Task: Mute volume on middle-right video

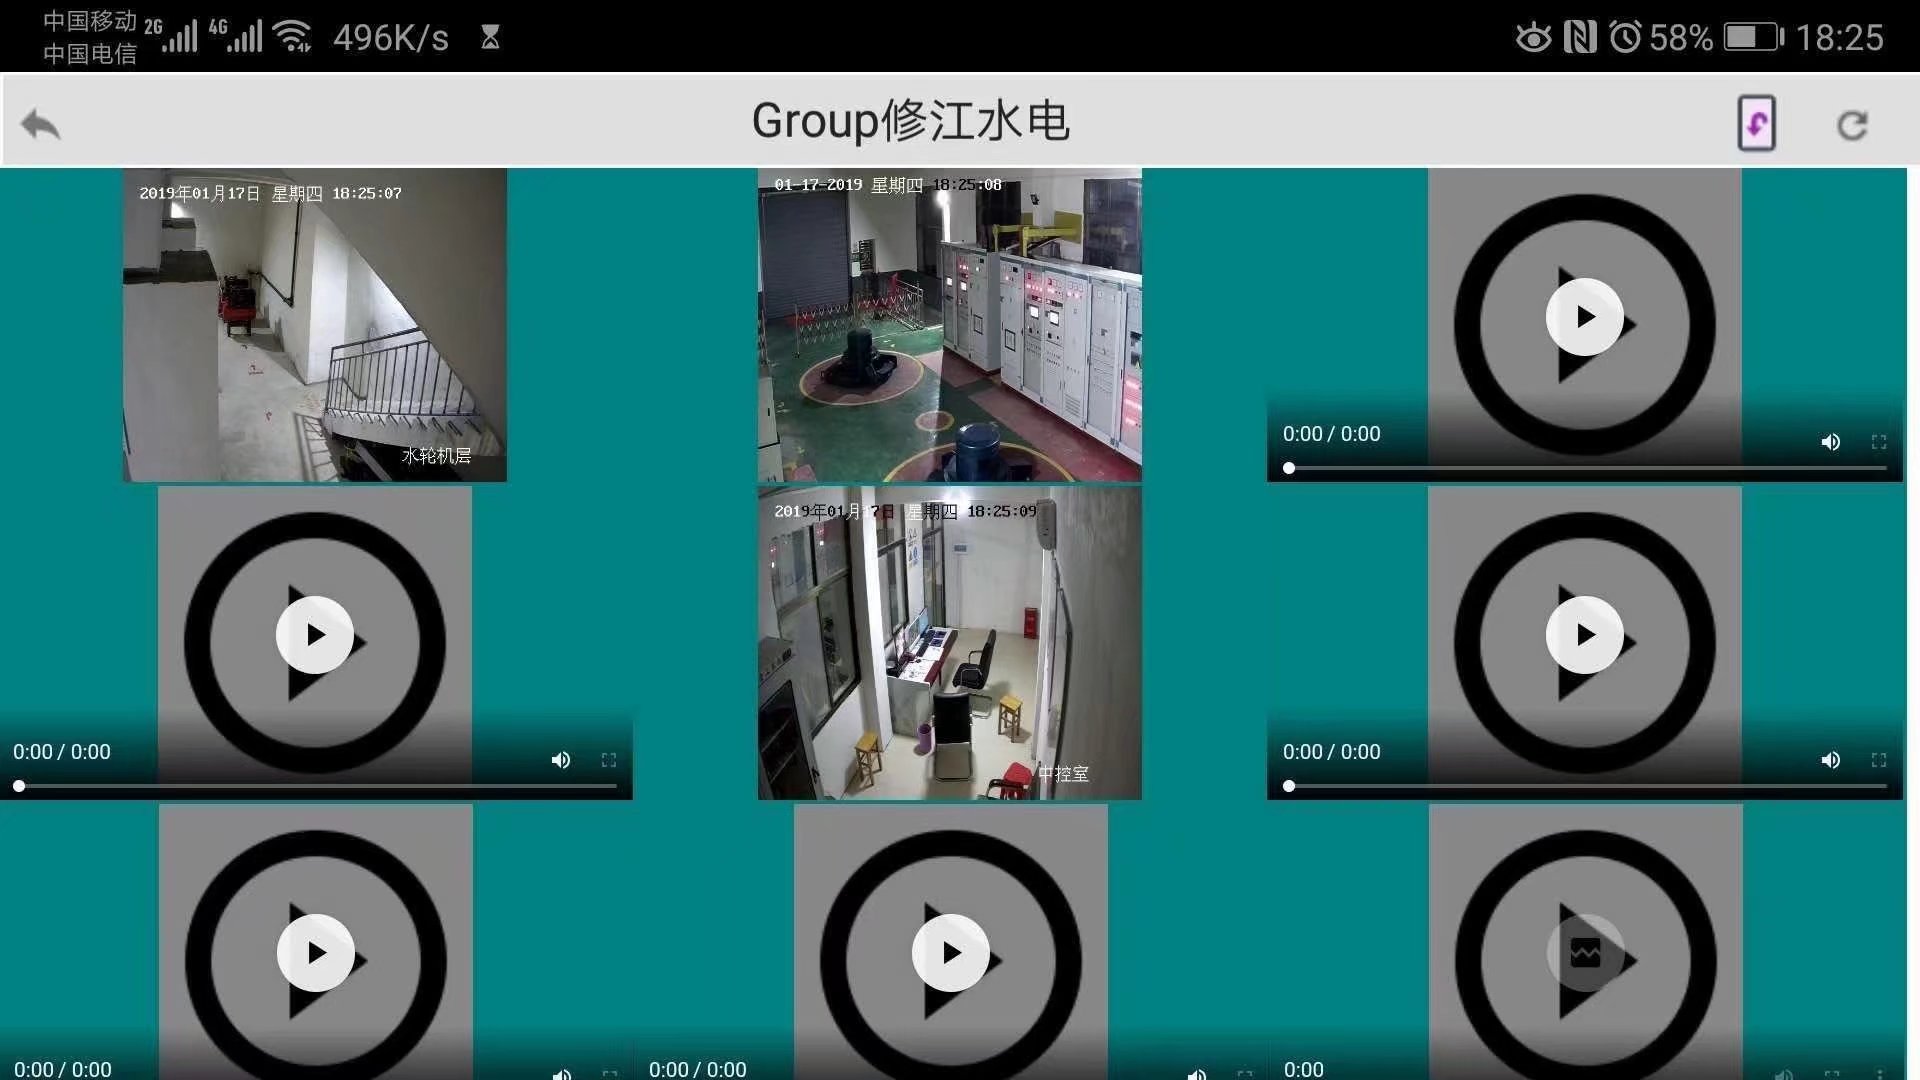Action: (x=1830, y=760)
